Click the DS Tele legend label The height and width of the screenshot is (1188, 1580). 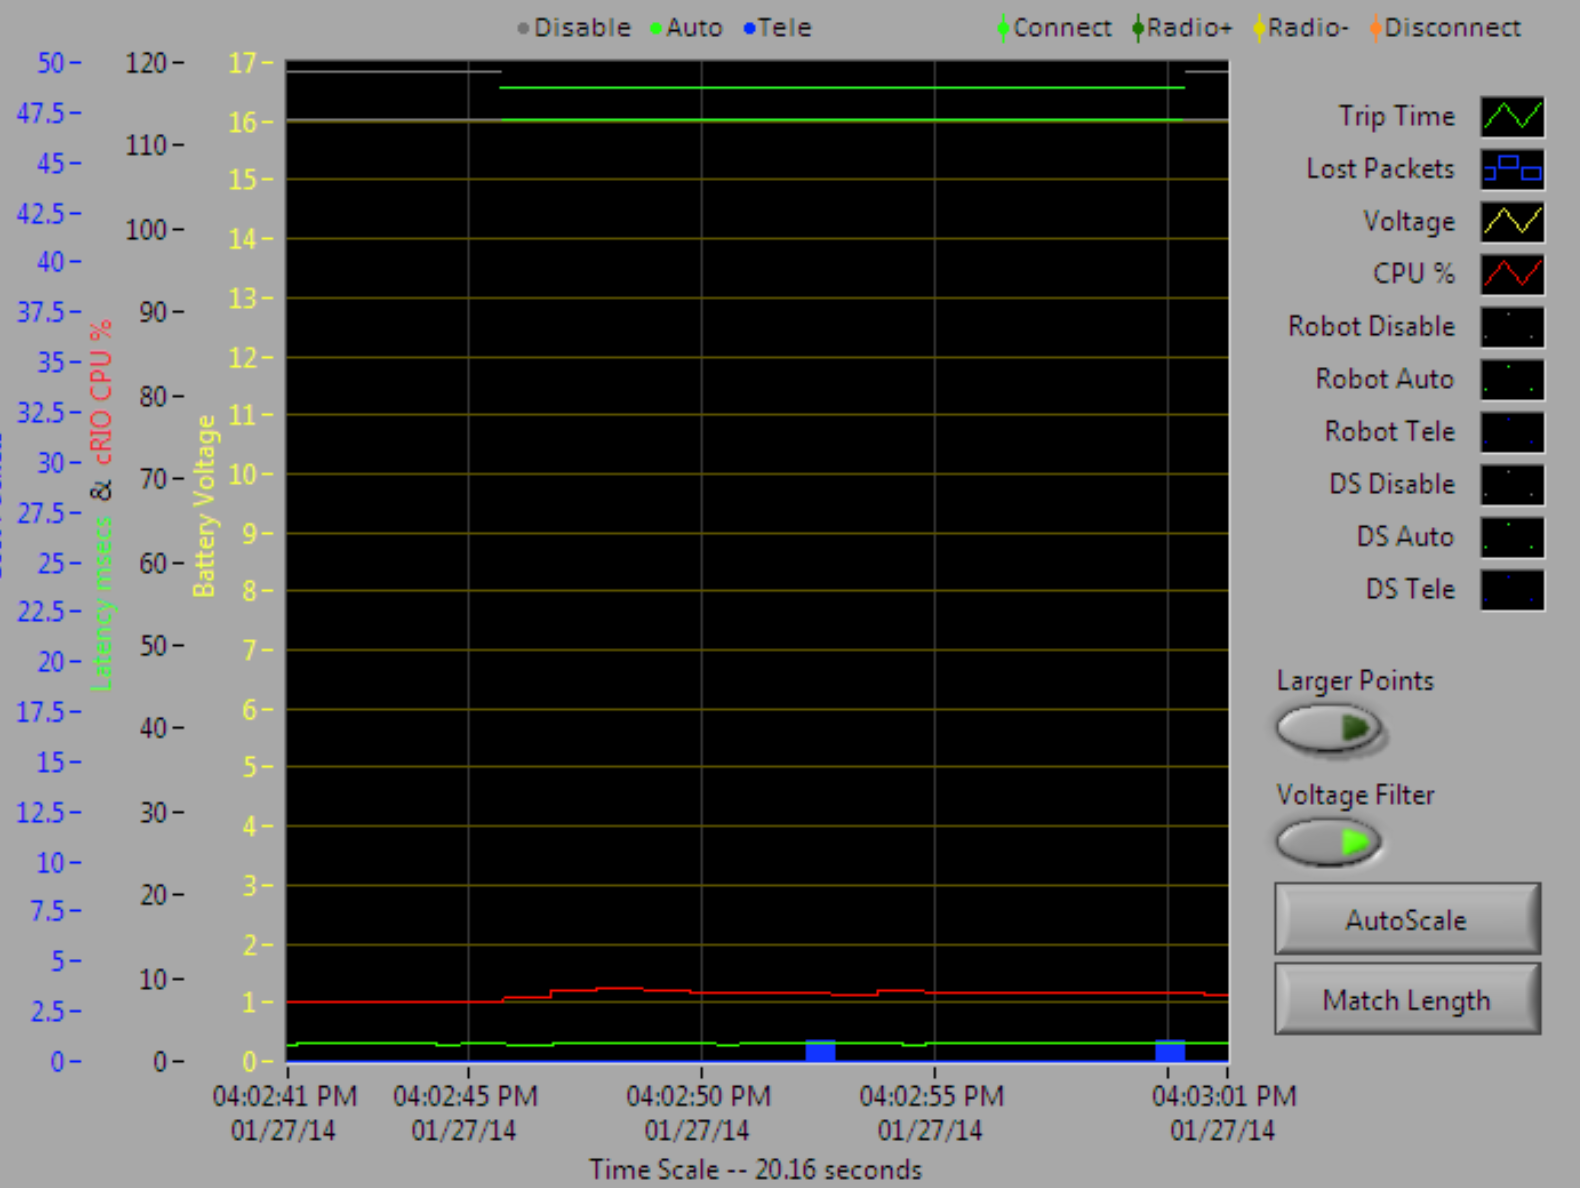click(1410, 589)
